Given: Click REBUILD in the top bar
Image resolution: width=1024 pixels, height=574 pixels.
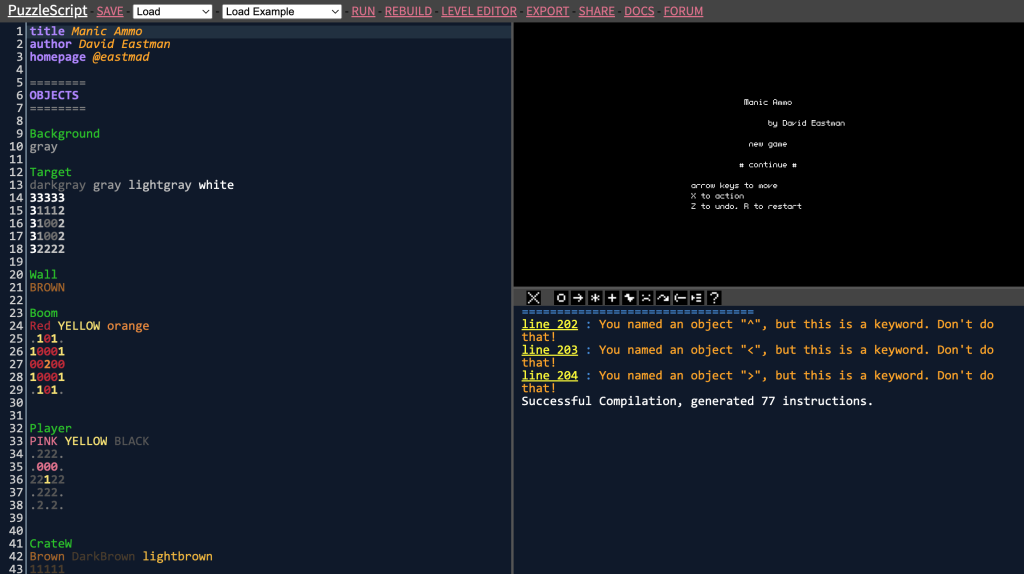Looking at the screenshot, I should 408,12.
